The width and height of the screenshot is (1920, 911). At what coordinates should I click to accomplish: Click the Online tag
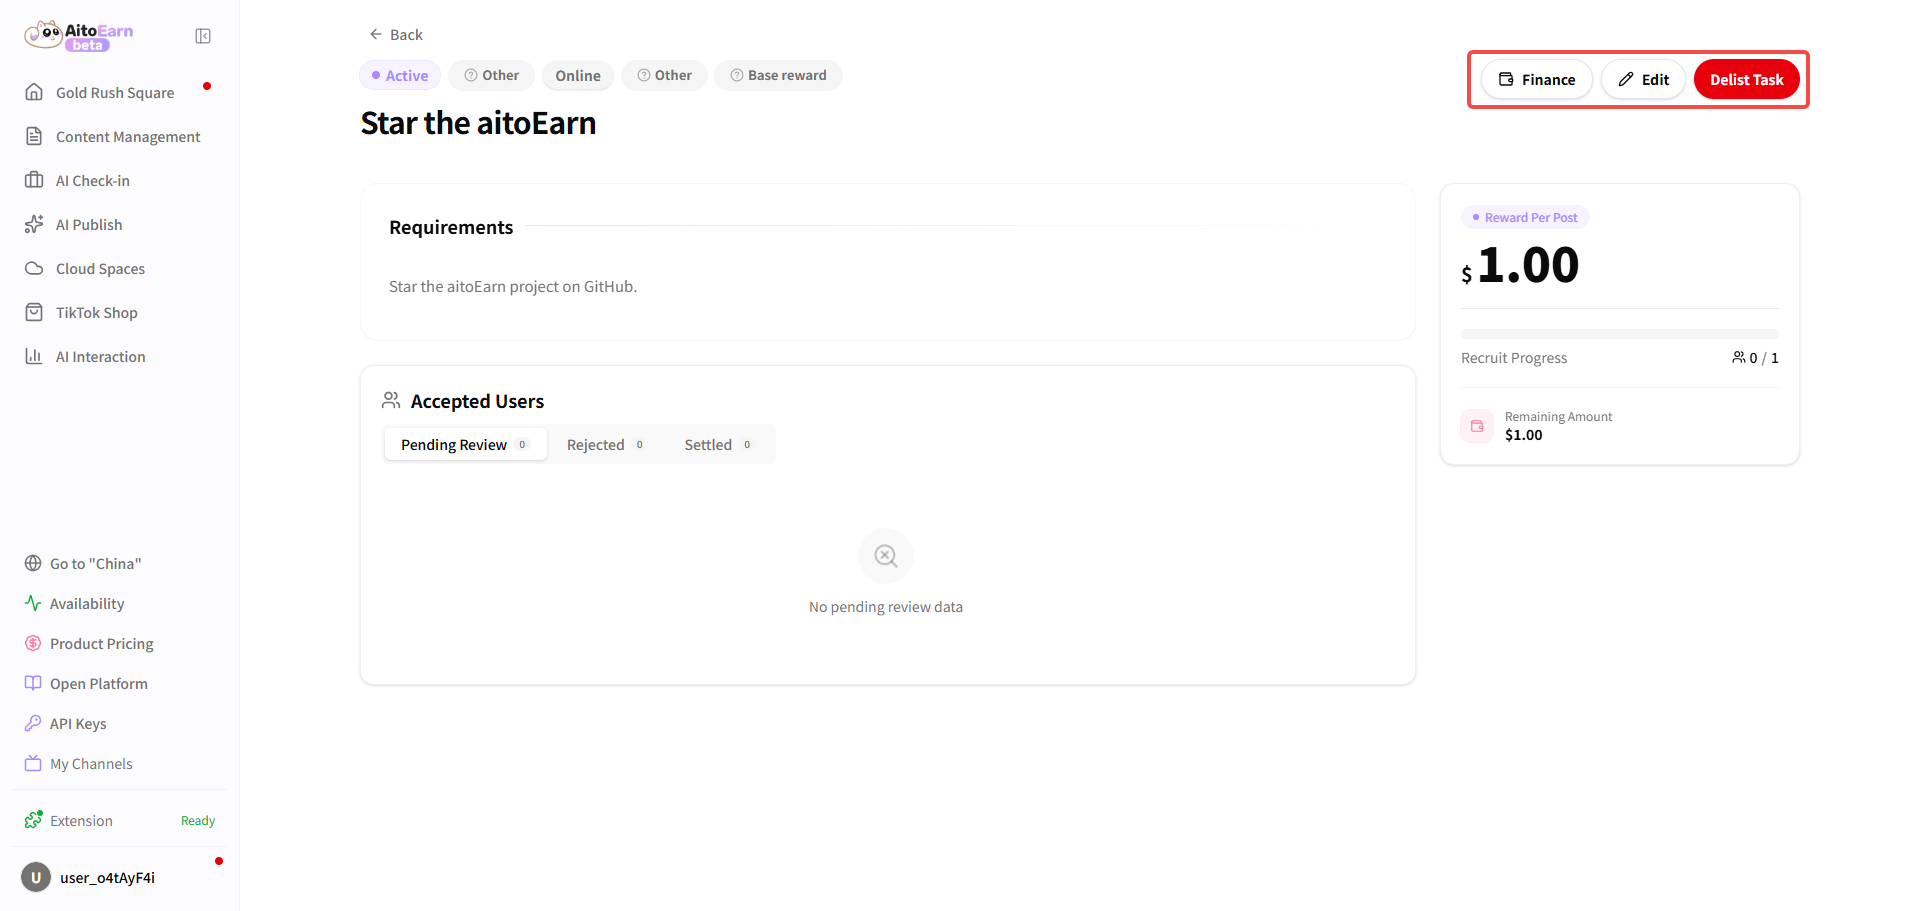pyautogui.click(x=578, y=75)
